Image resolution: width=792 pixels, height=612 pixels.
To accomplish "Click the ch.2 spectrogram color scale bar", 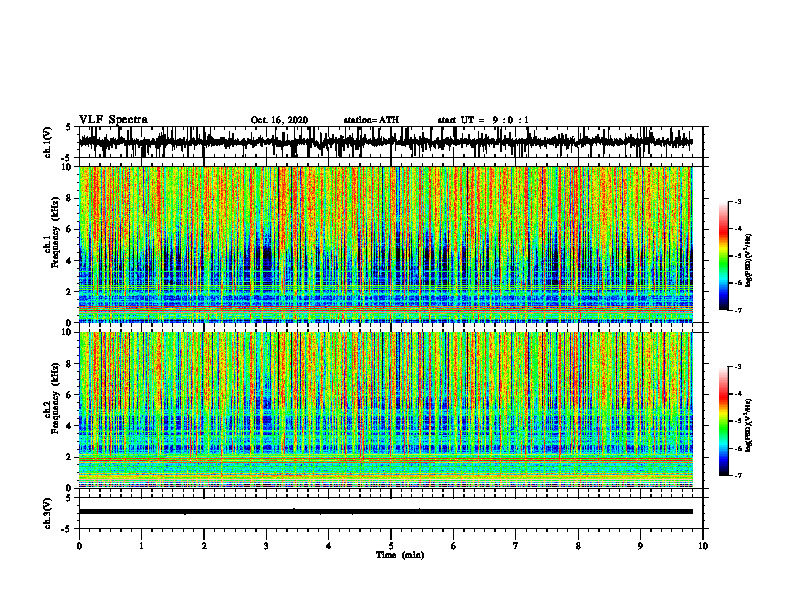I will point(724,421).
